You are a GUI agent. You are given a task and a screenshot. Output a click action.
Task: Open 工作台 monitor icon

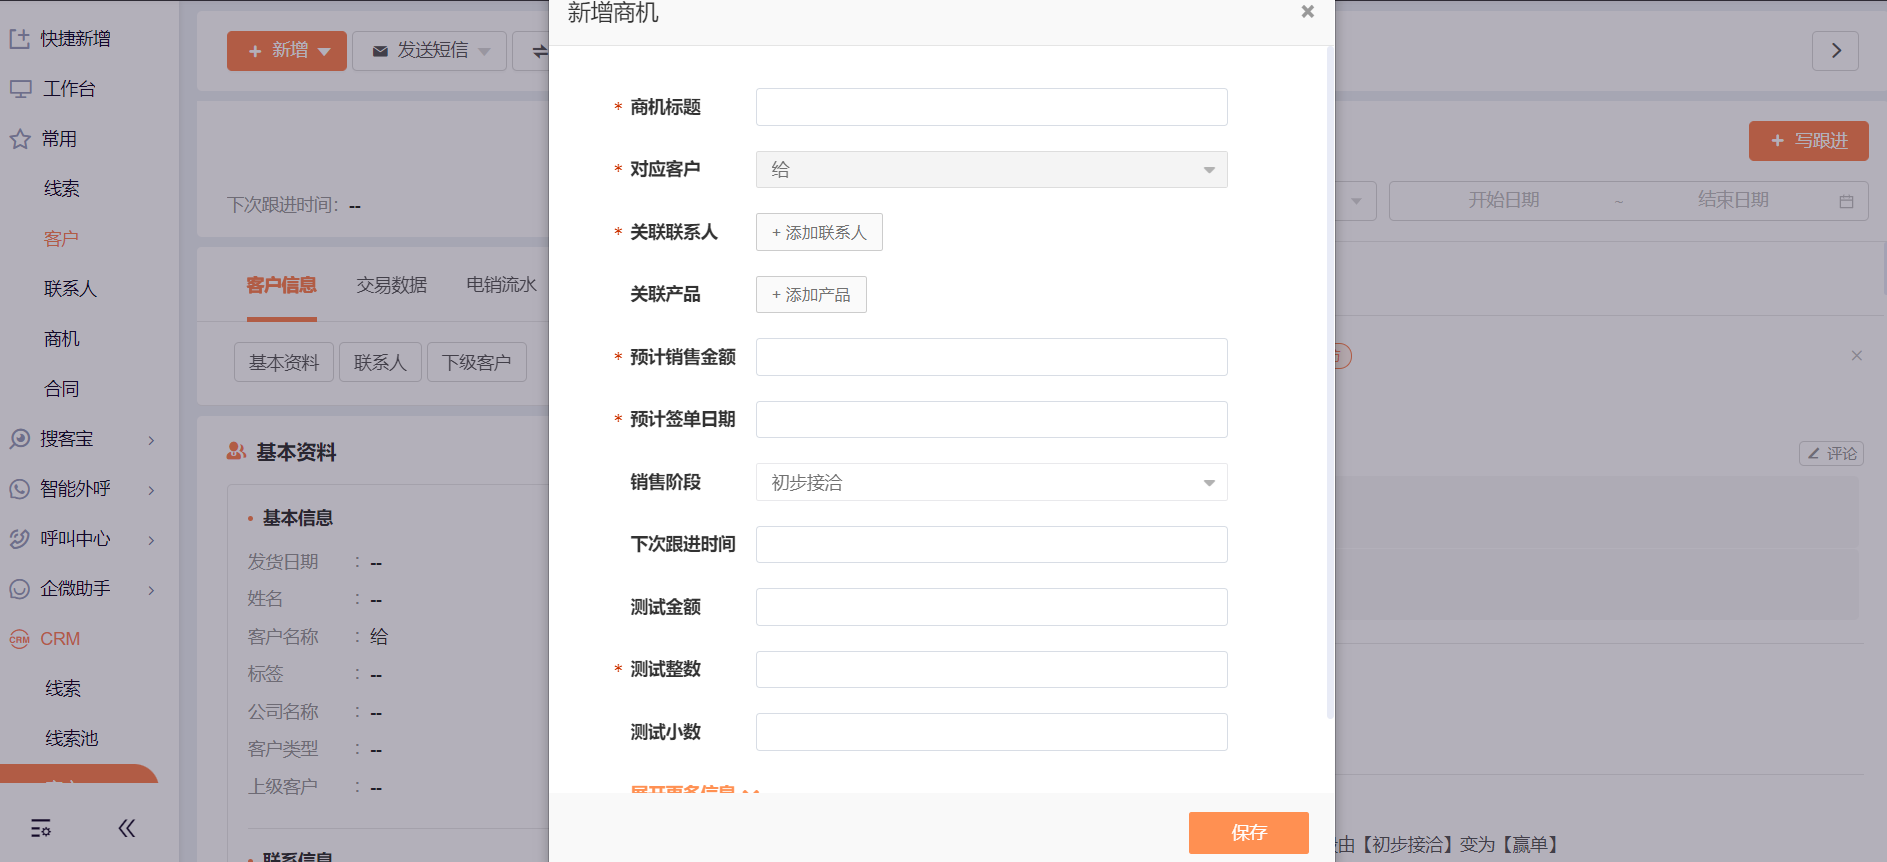point(20,89)
